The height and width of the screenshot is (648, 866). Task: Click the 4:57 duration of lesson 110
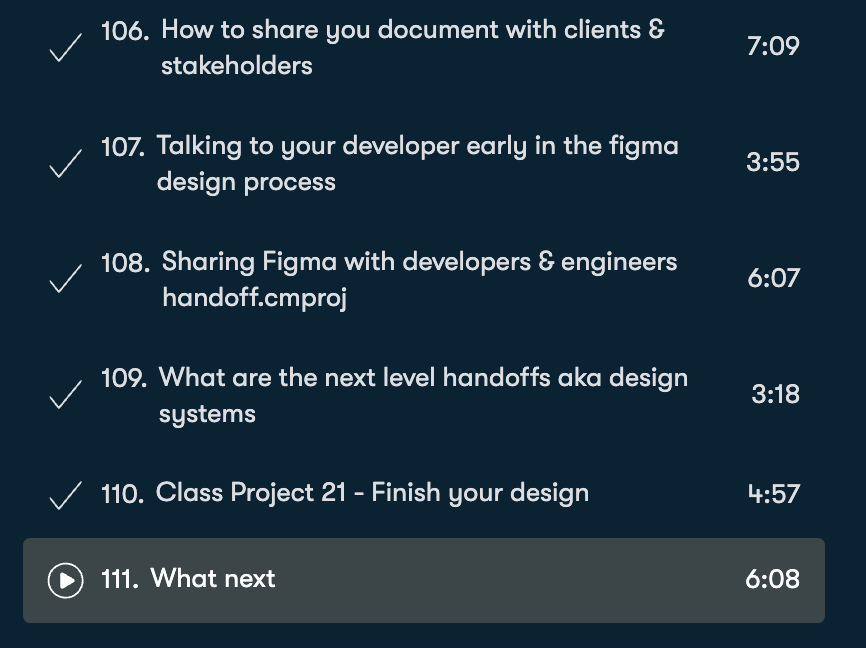(x=773, y=493)
